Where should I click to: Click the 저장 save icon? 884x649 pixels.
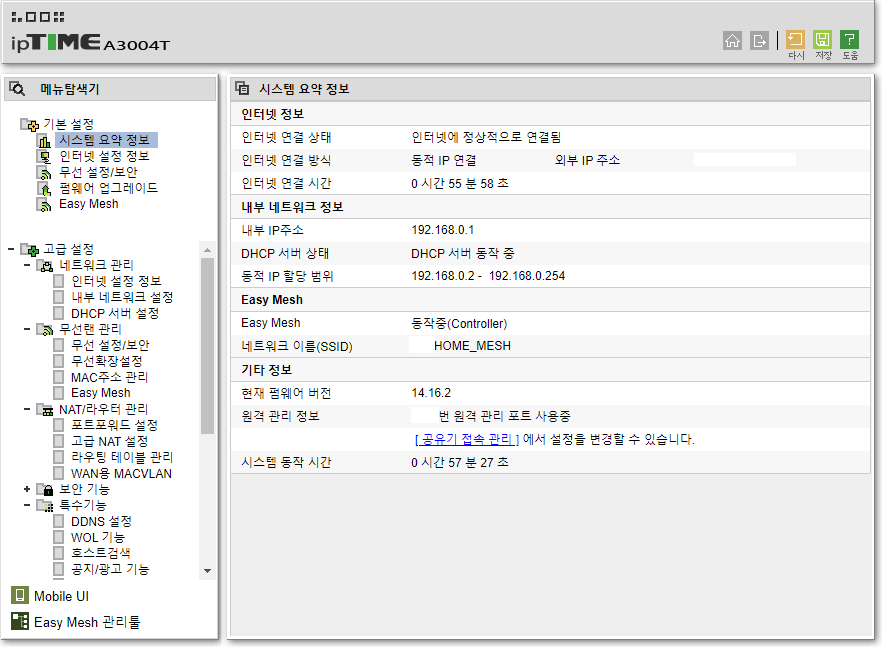click(823, 39)
